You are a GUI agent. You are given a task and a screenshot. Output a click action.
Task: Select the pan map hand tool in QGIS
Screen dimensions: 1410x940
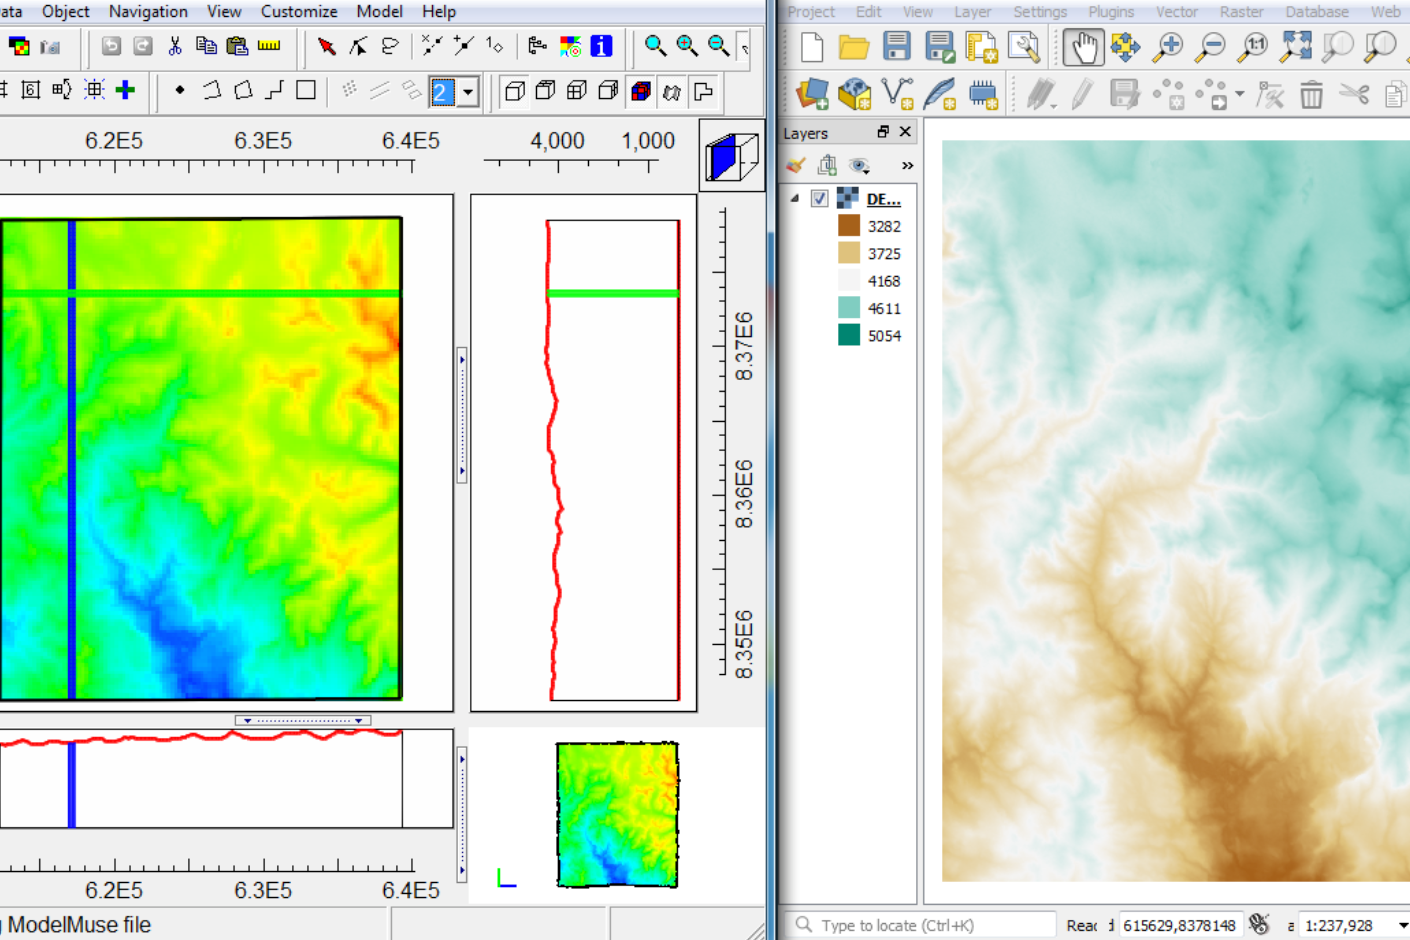1083,47
